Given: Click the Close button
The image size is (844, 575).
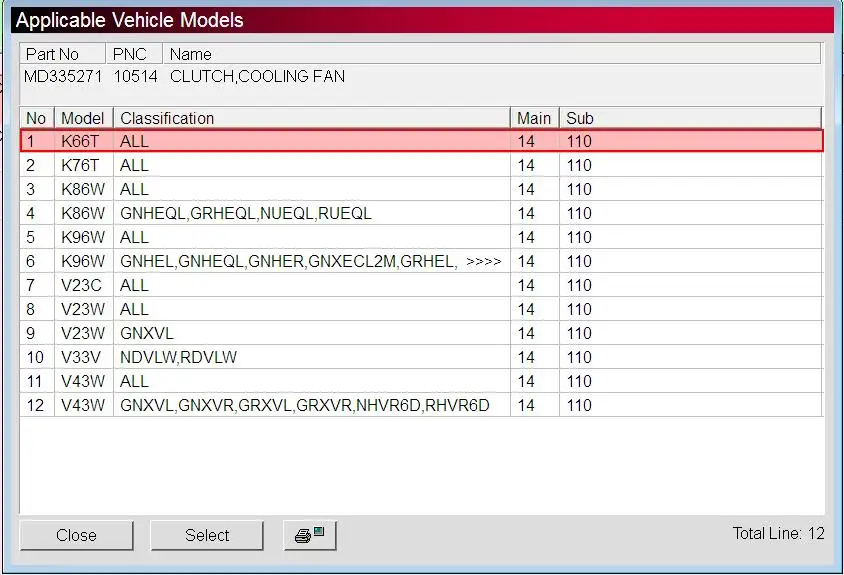Looking at the screenshot, I should (76, 535).
